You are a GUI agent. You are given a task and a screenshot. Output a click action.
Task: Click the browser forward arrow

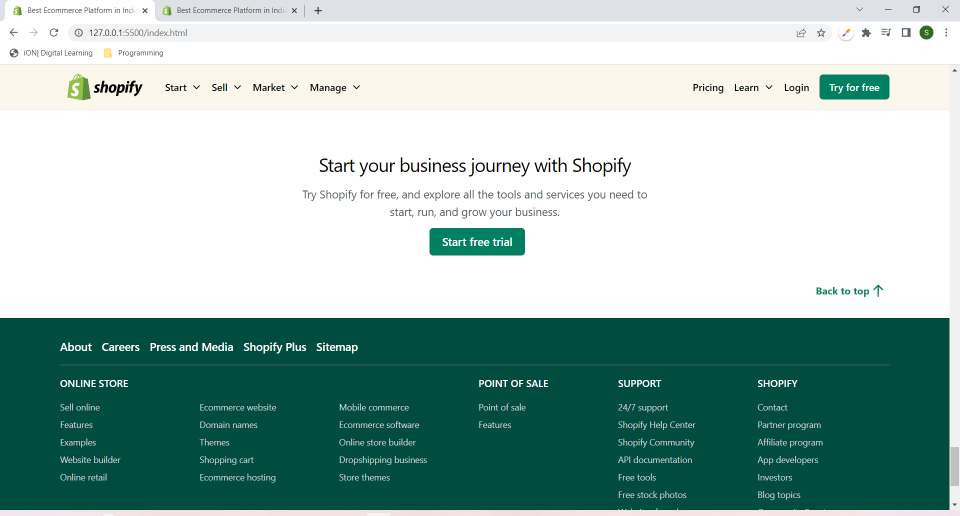pyautogui.click(x=34, y=32)
